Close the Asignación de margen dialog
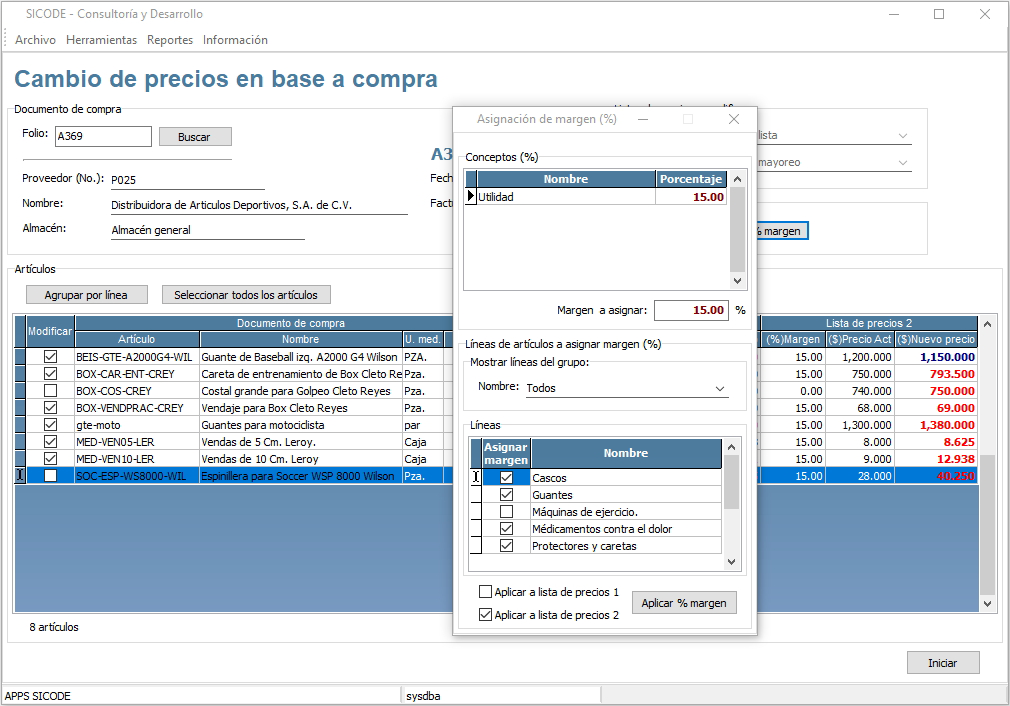 pyautogui.click(x=734, y=119)
